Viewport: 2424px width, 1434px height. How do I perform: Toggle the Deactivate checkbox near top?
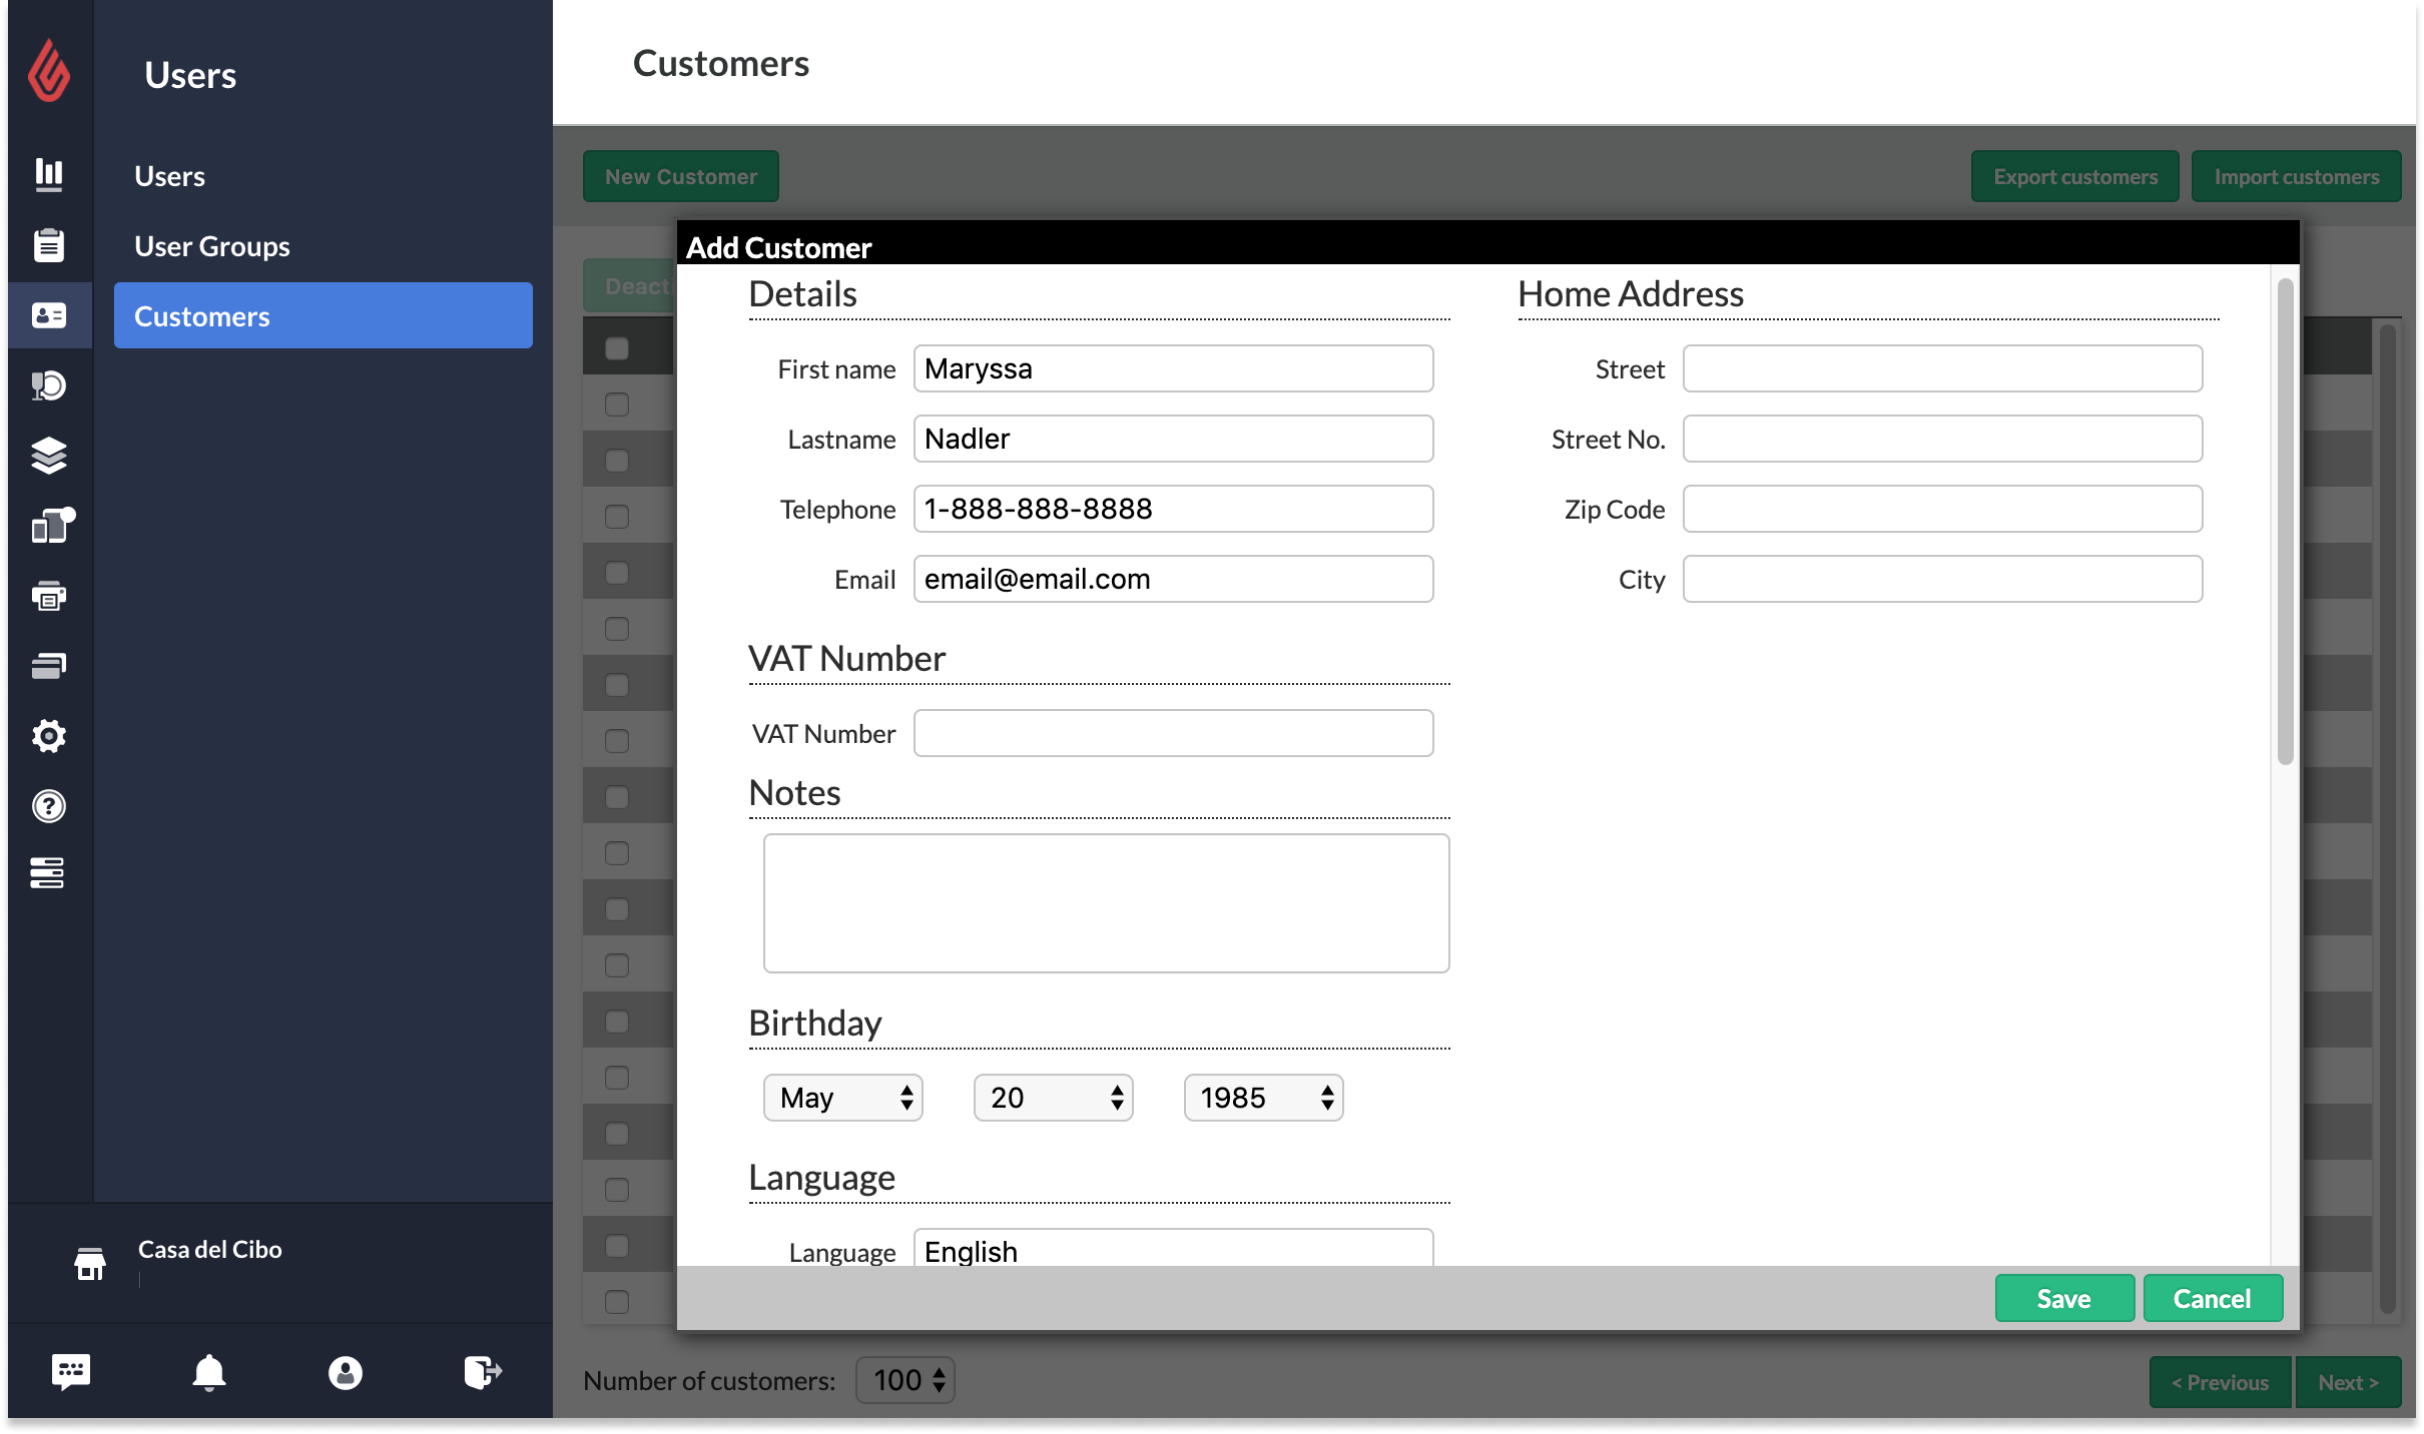pyautogui.click(x=616, y=347)
